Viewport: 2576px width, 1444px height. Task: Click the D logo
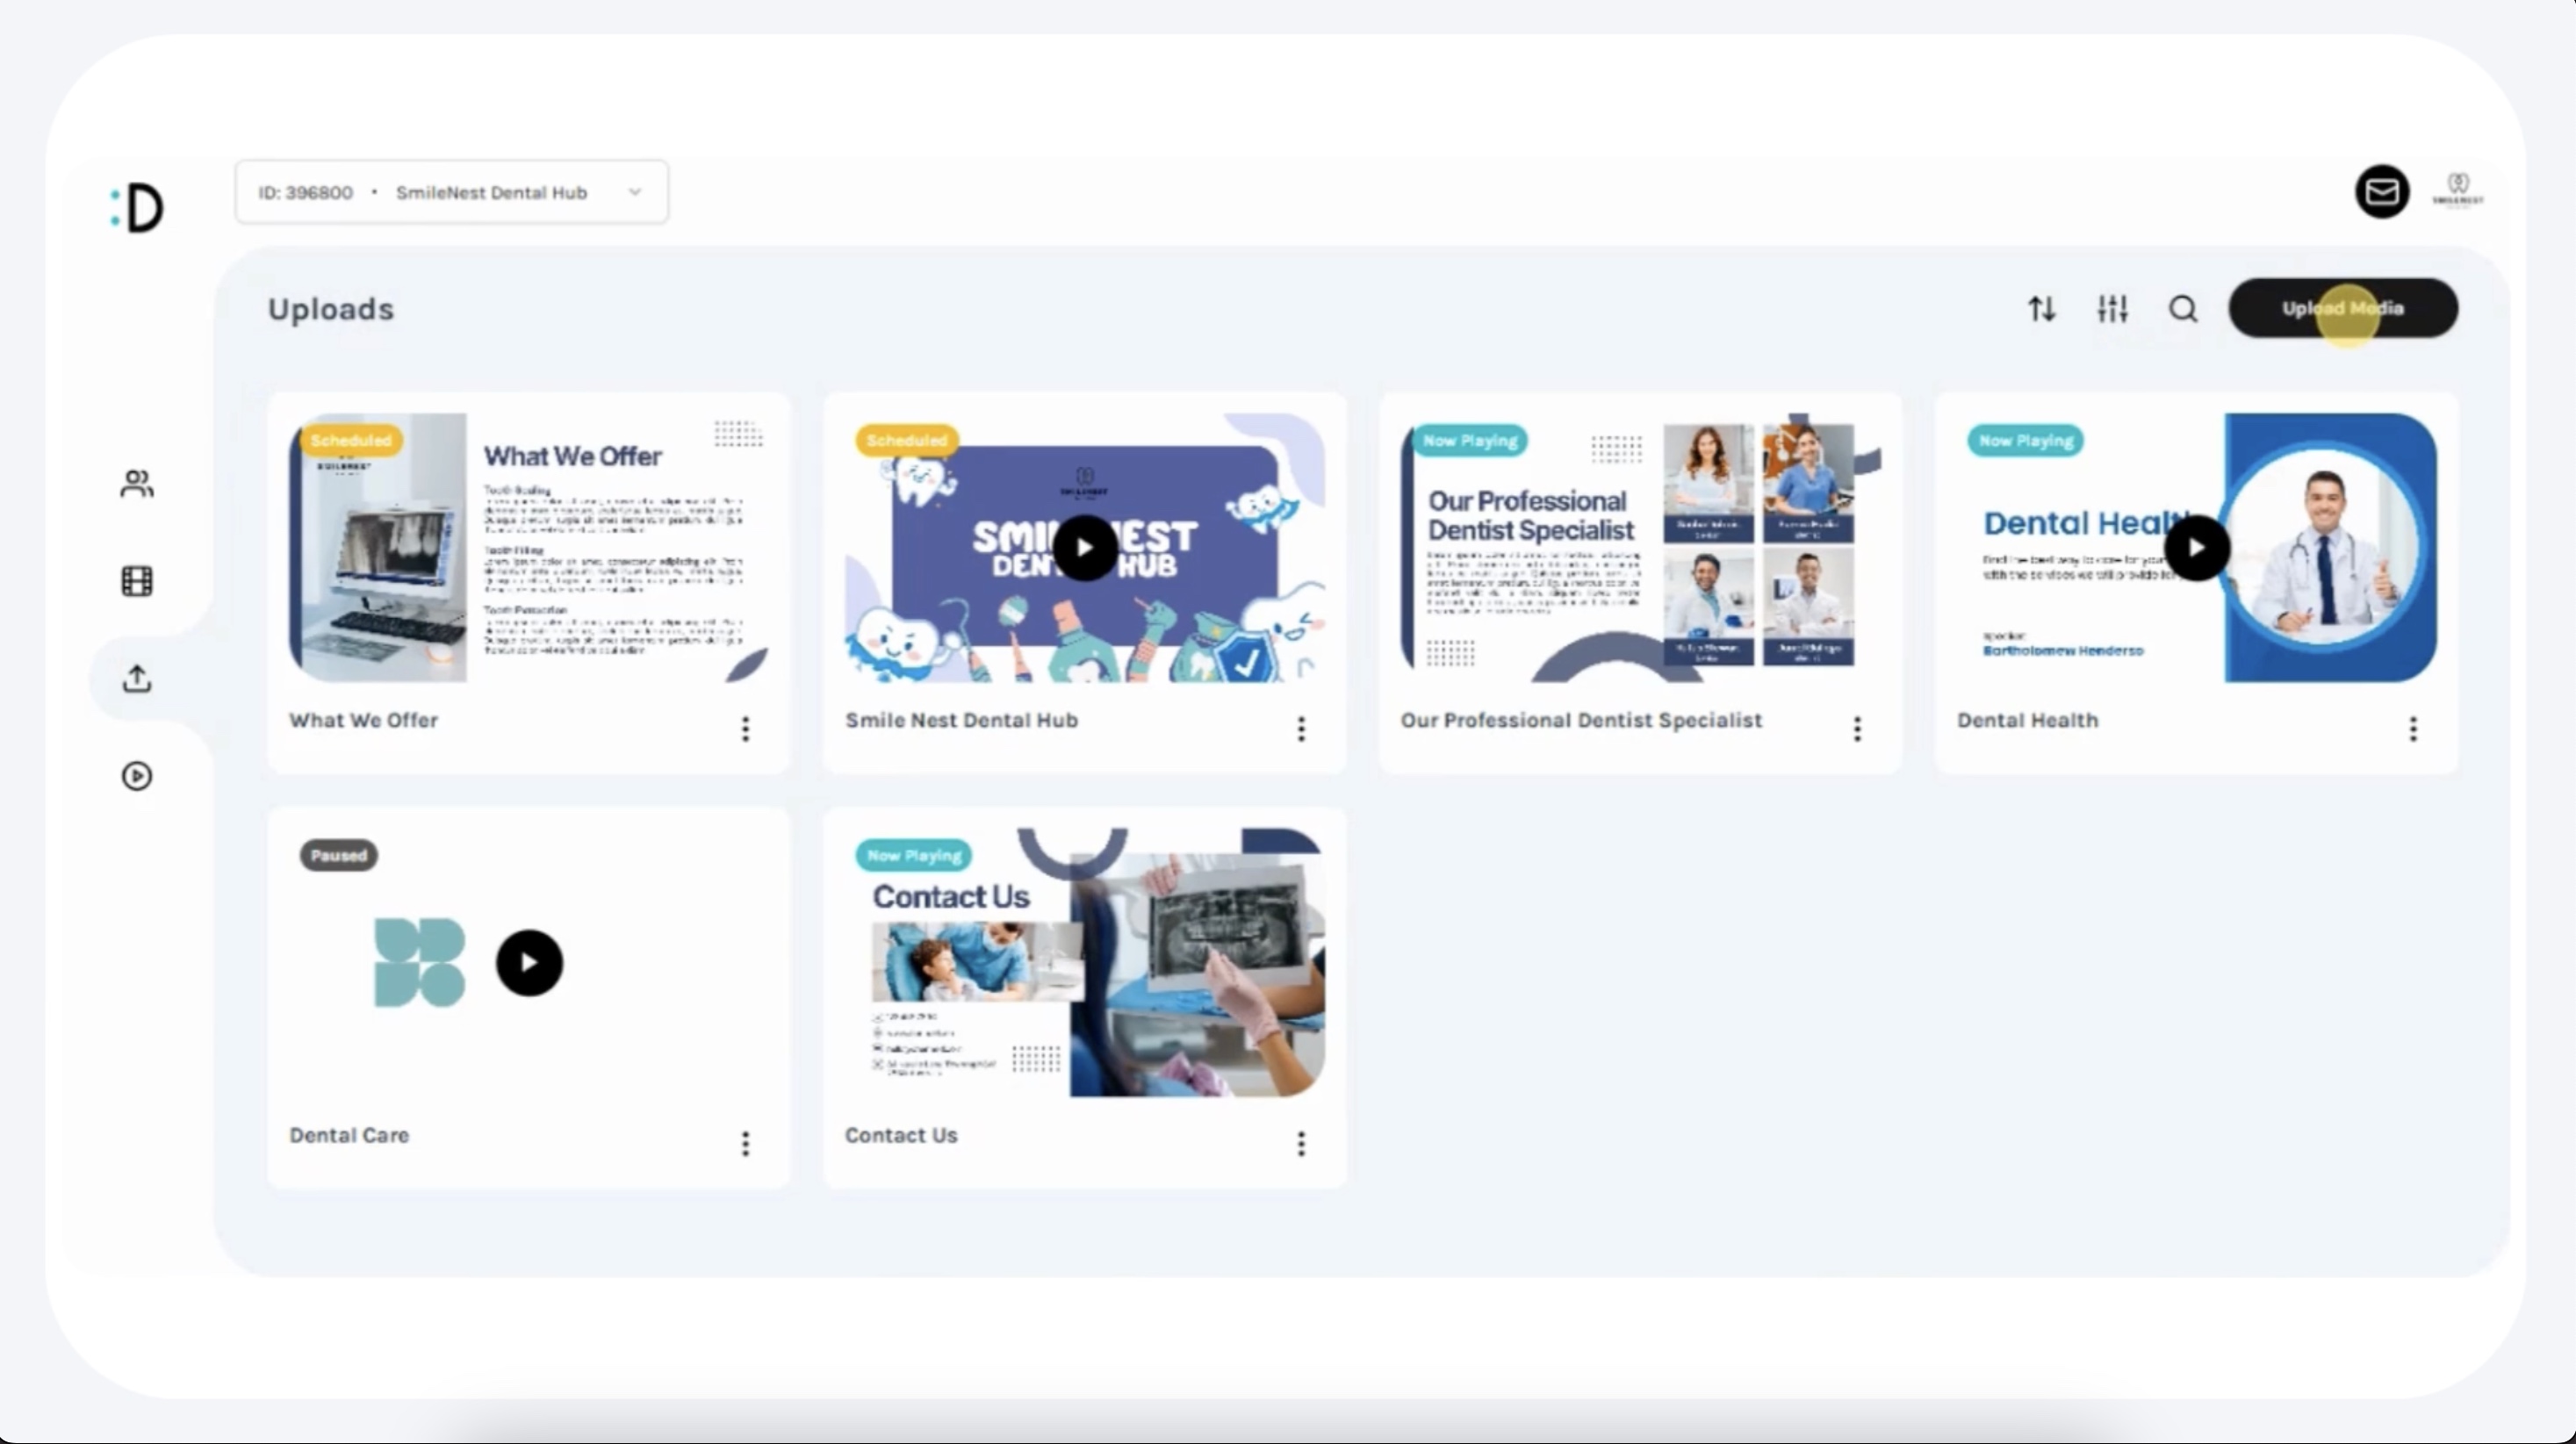click(x=138, y=208)
